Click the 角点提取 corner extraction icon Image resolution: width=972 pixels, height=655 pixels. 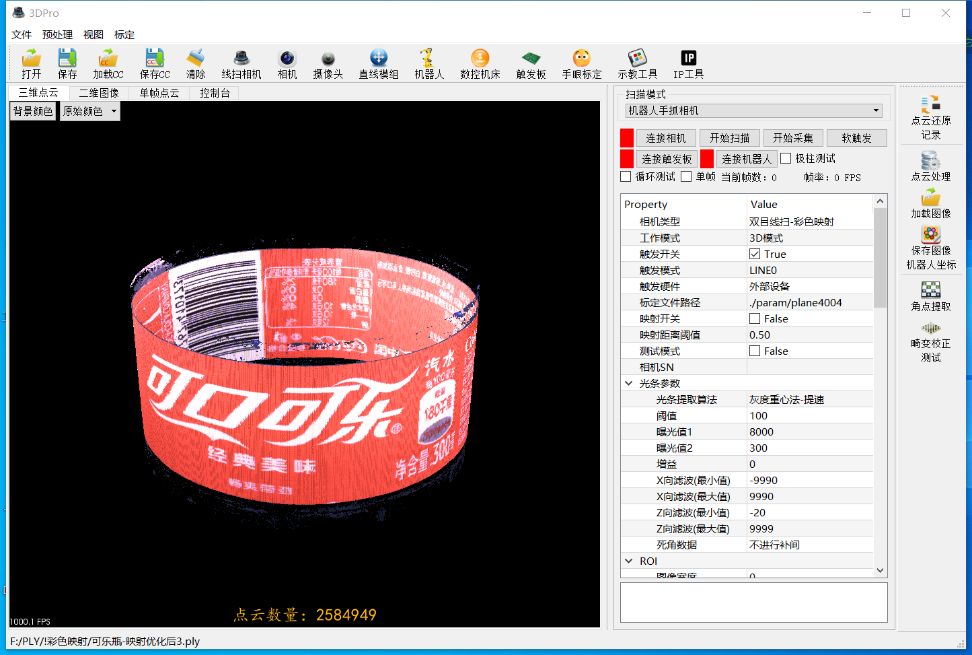point(930,296)
